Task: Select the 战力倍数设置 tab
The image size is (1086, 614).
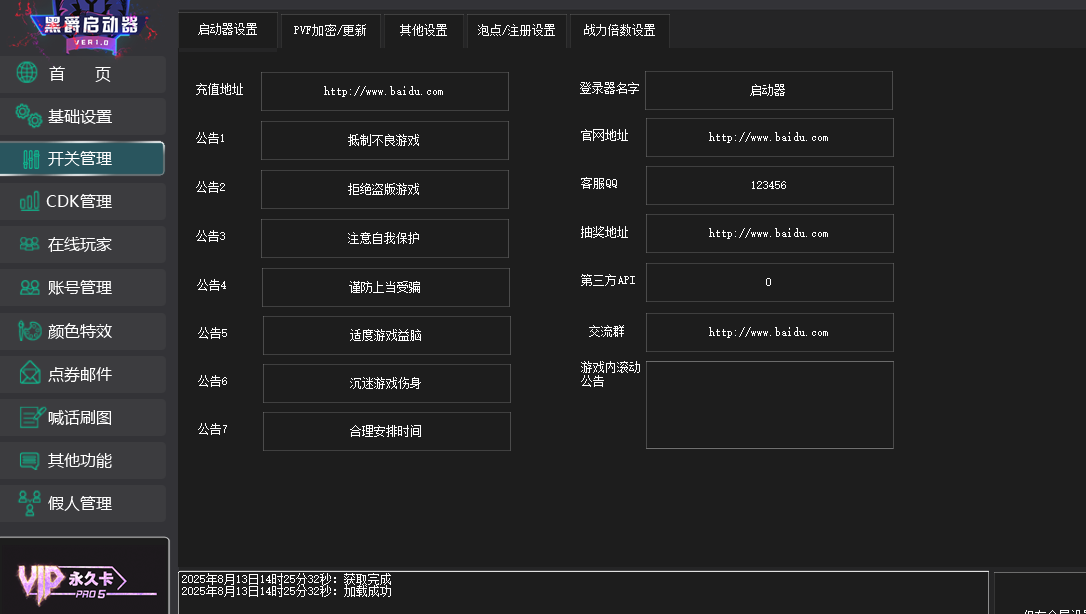Action: [x=619, y=31]
